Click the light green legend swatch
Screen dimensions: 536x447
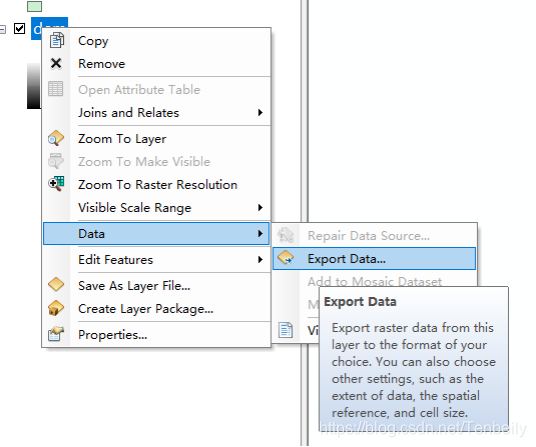(35, 6)
